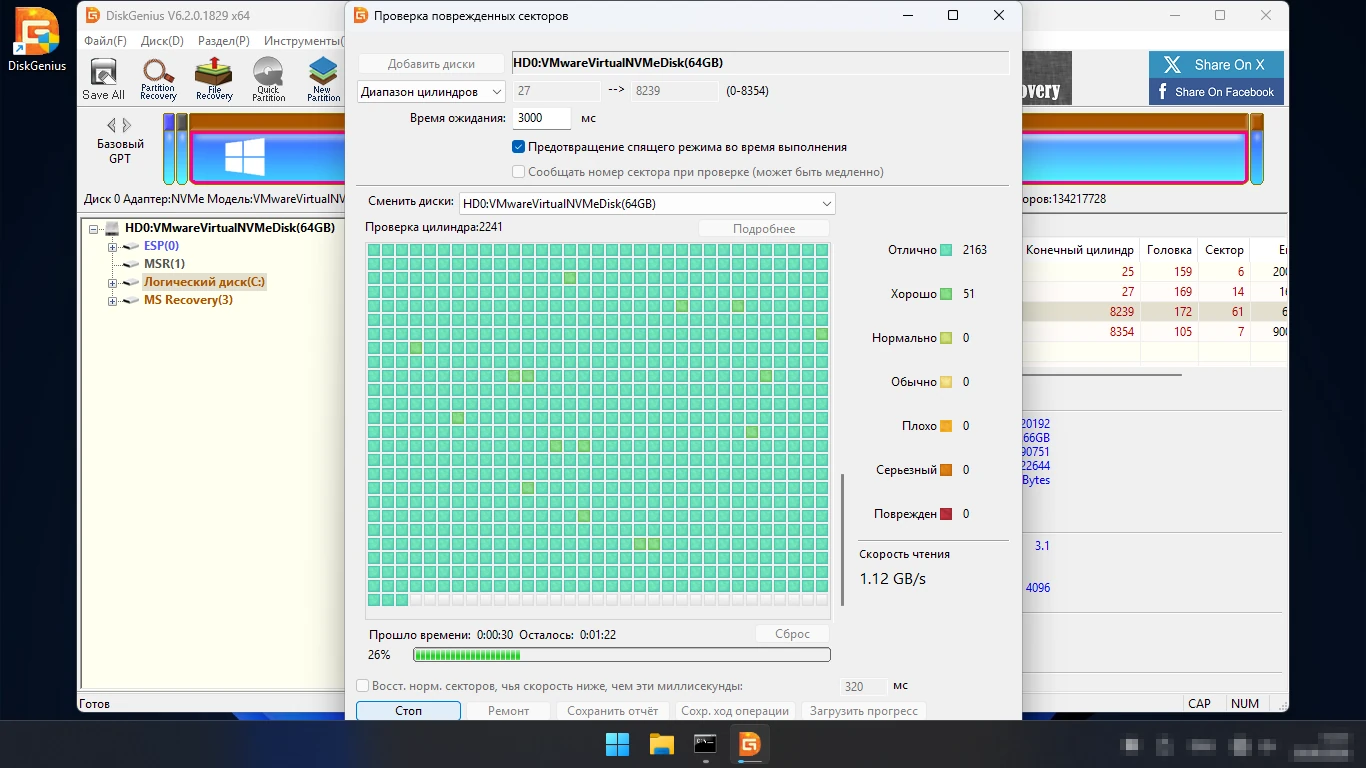
Task: Expand the ESP(0) tree node
Action: point(113,246)
